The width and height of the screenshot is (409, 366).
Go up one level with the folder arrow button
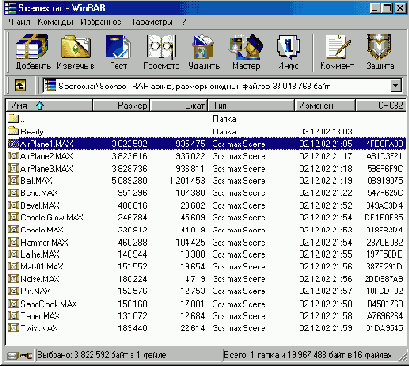20,86
